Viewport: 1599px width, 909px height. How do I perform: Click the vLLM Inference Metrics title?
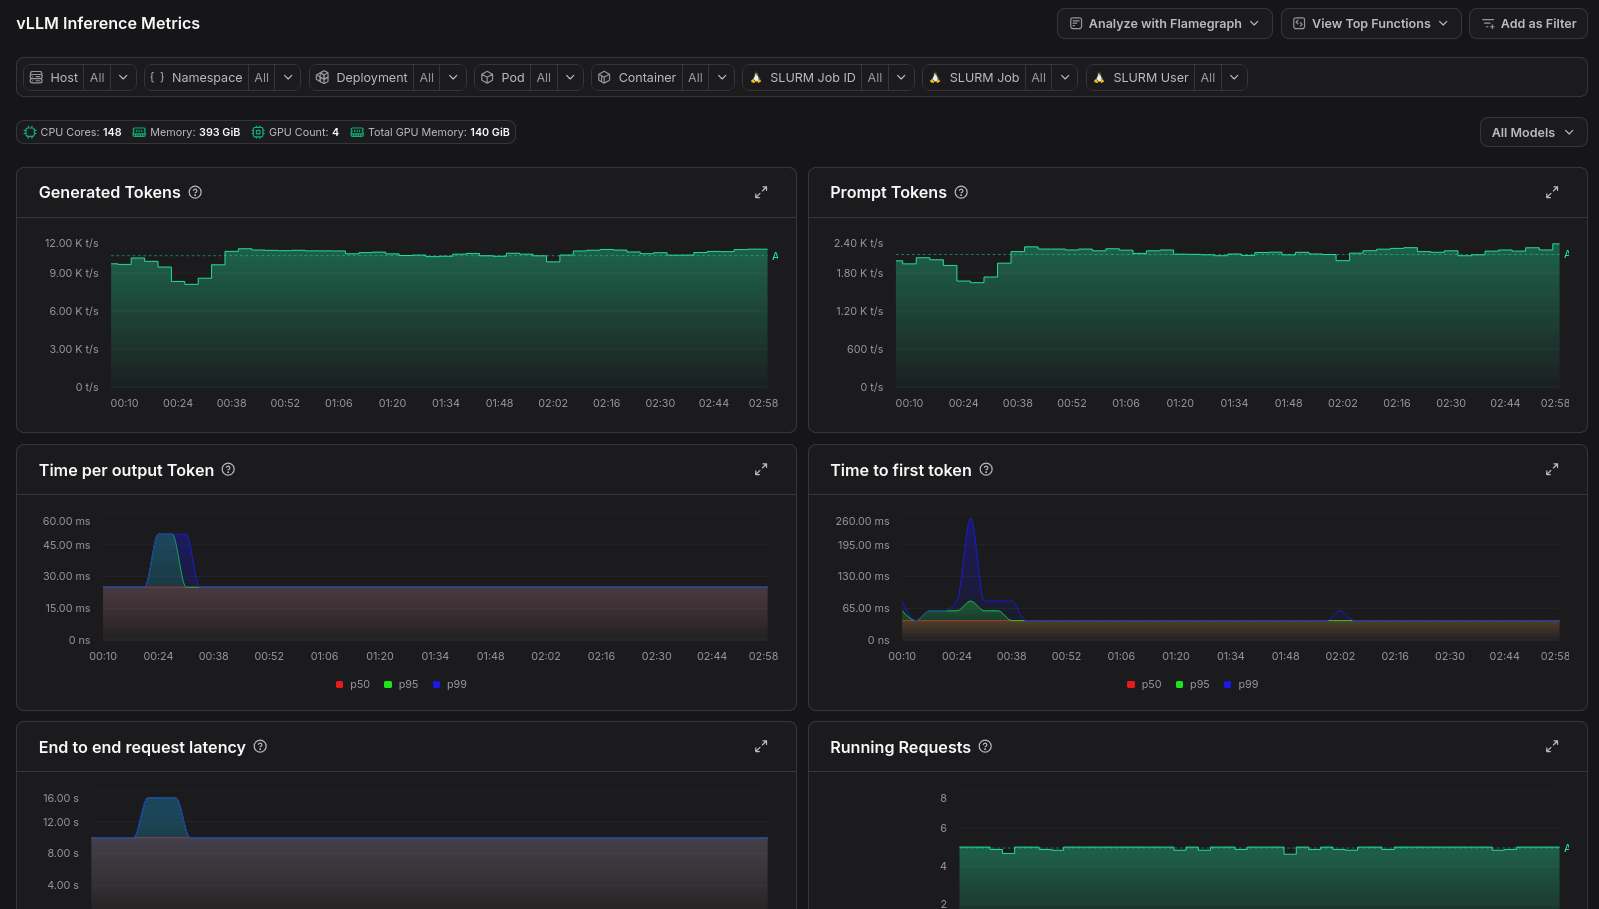[x=108, y=23]
